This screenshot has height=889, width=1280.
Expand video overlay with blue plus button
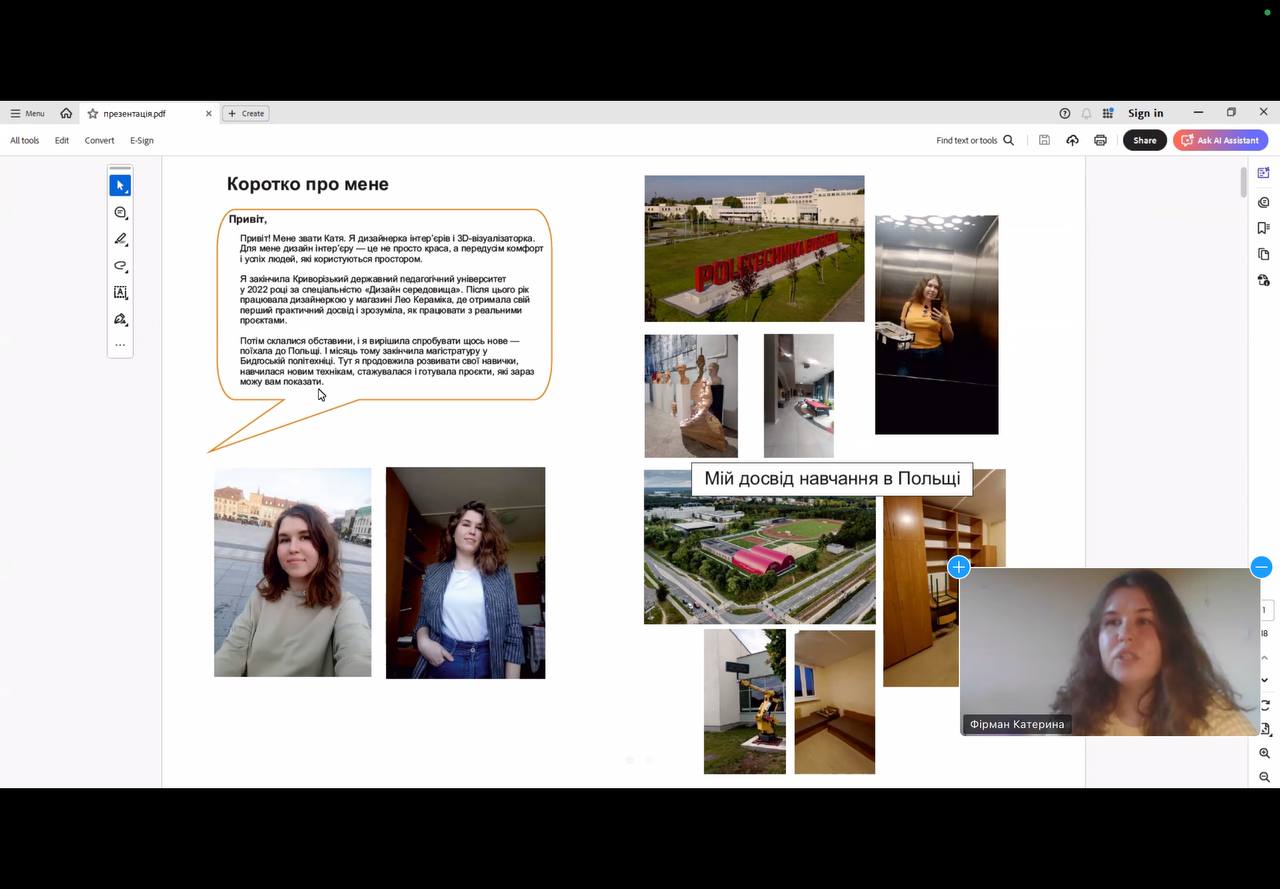(958, 567)
